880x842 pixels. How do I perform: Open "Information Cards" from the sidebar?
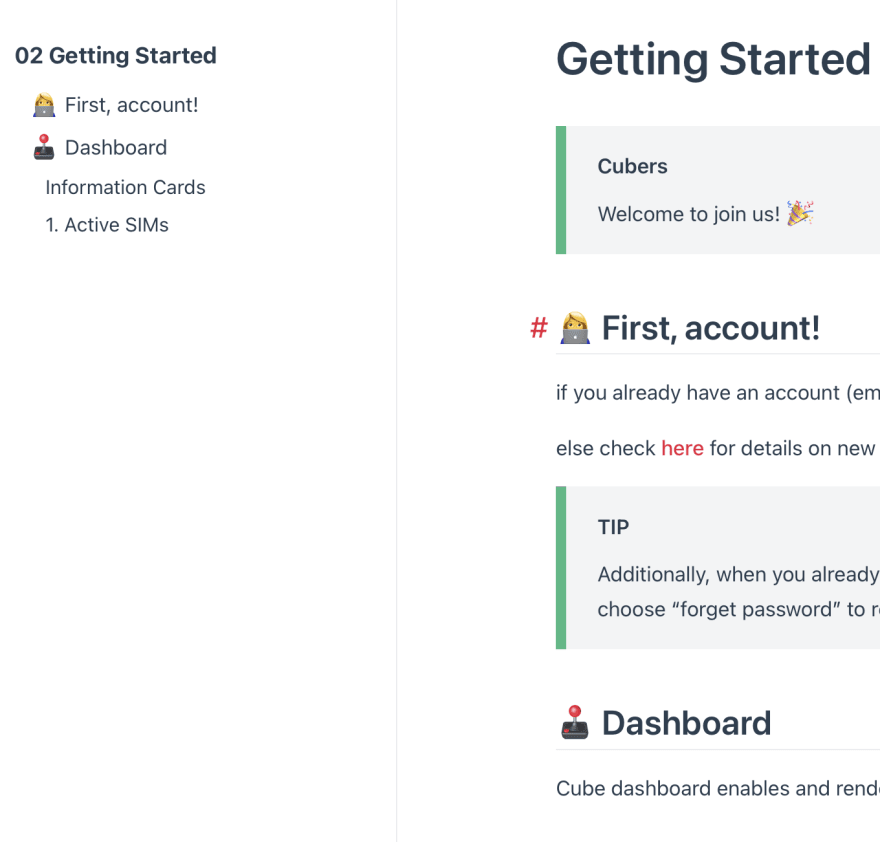pyautogui.click(x=124, y=187)
